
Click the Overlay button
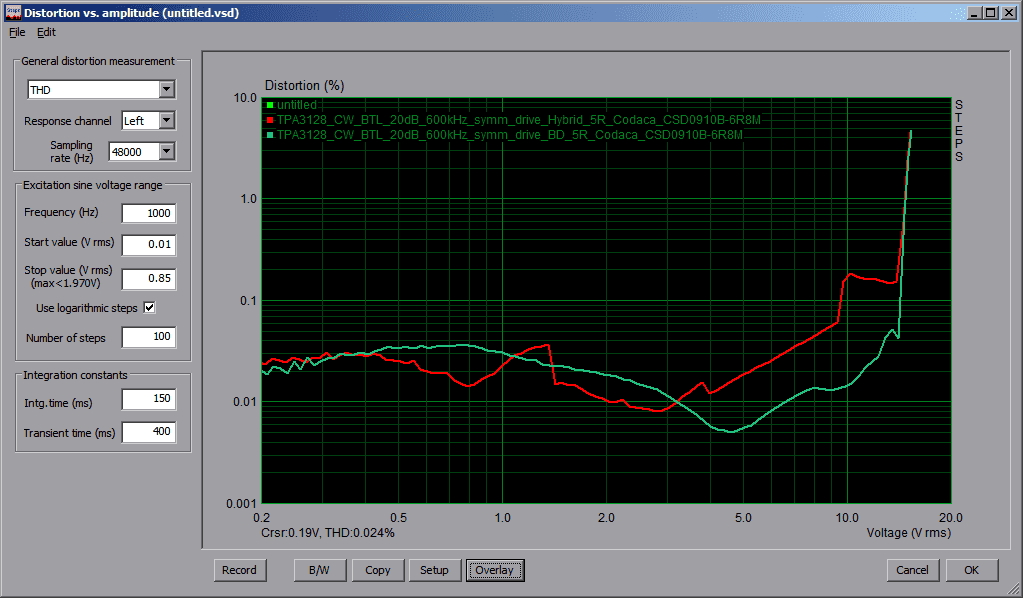(494, 570)
